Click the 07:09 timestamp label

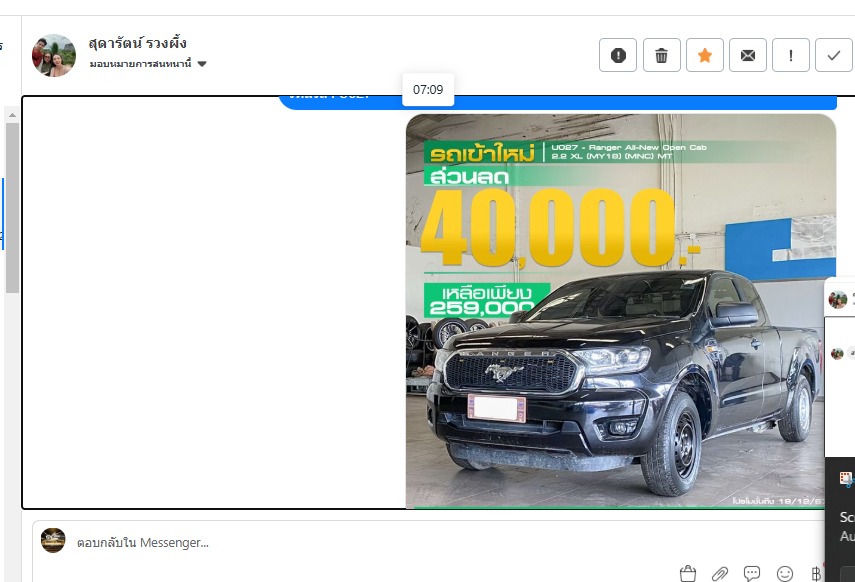(428, 89)
